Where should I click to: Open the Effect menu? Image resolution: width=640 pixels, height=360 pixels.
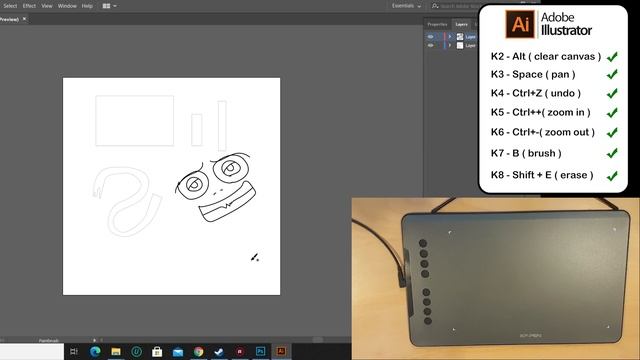(x=29, y=6)
